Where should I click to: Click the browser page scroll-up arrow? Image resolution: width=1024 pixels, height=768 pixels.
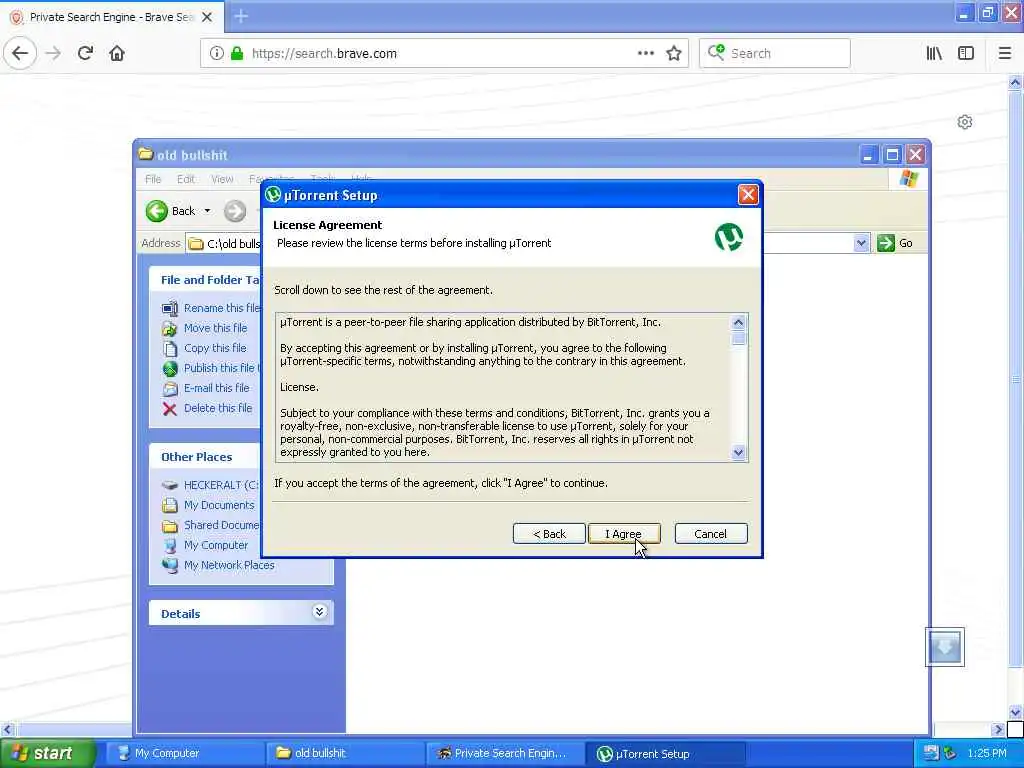(1015, 82)
